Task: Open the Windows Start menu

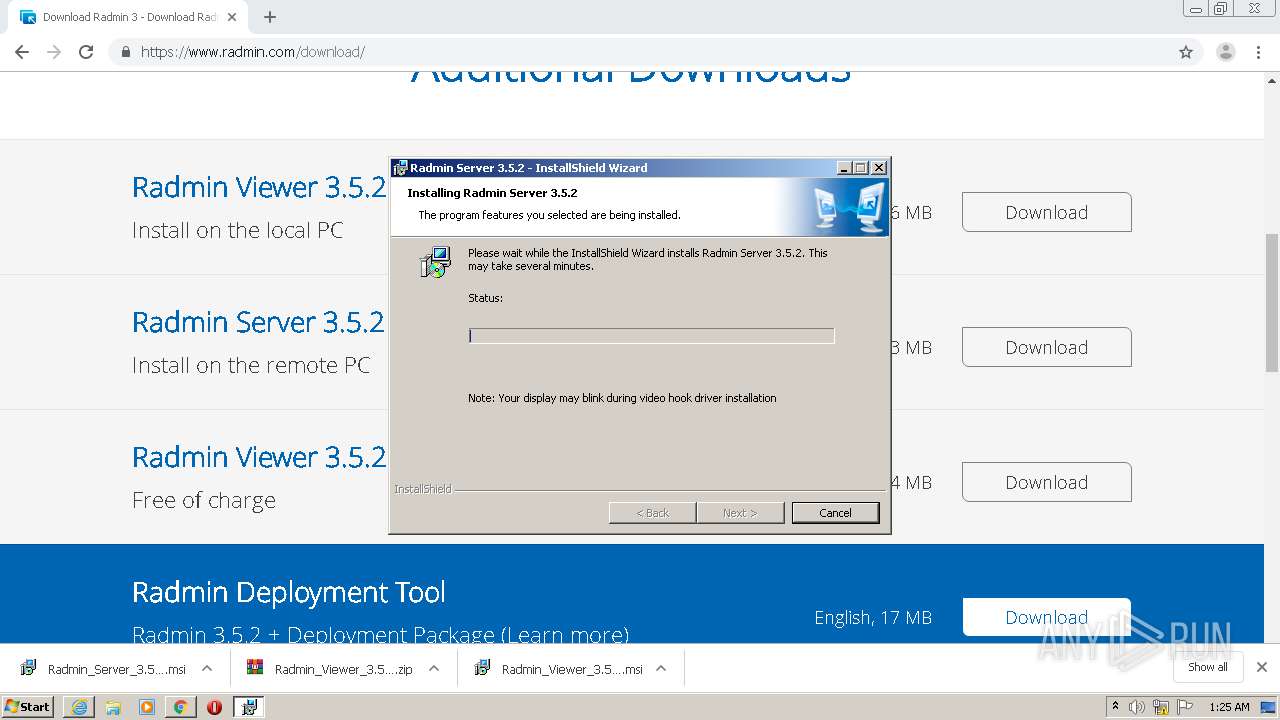Action: pyautogui.click(x=27, y=706)
